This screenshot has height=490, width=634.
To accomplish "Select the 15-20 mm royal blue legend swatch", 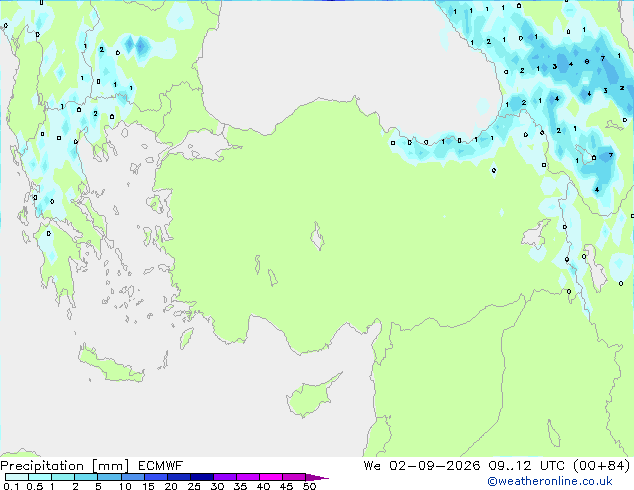I will (x=156, y=477).
